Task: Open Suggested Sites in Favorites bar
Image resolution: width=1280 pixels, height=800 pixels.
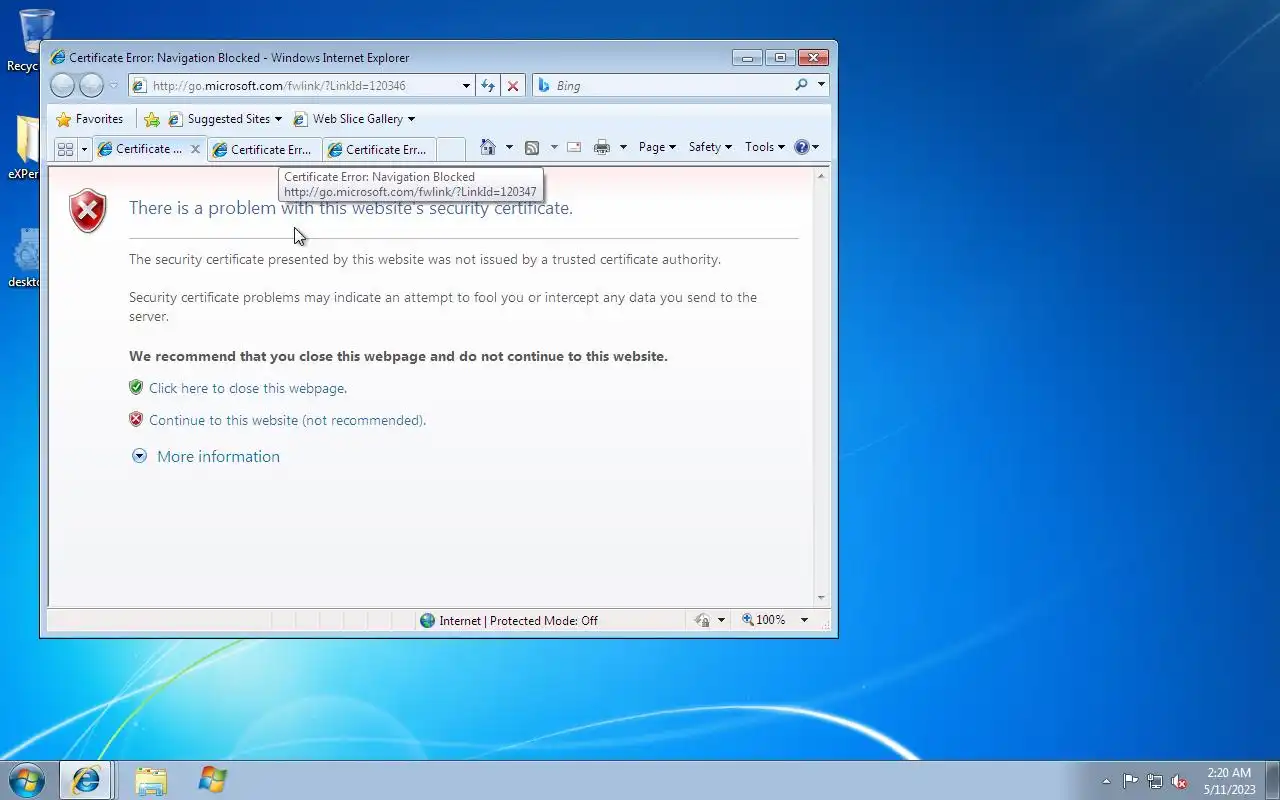Action: pyautogui.click(x=225, y=119)
